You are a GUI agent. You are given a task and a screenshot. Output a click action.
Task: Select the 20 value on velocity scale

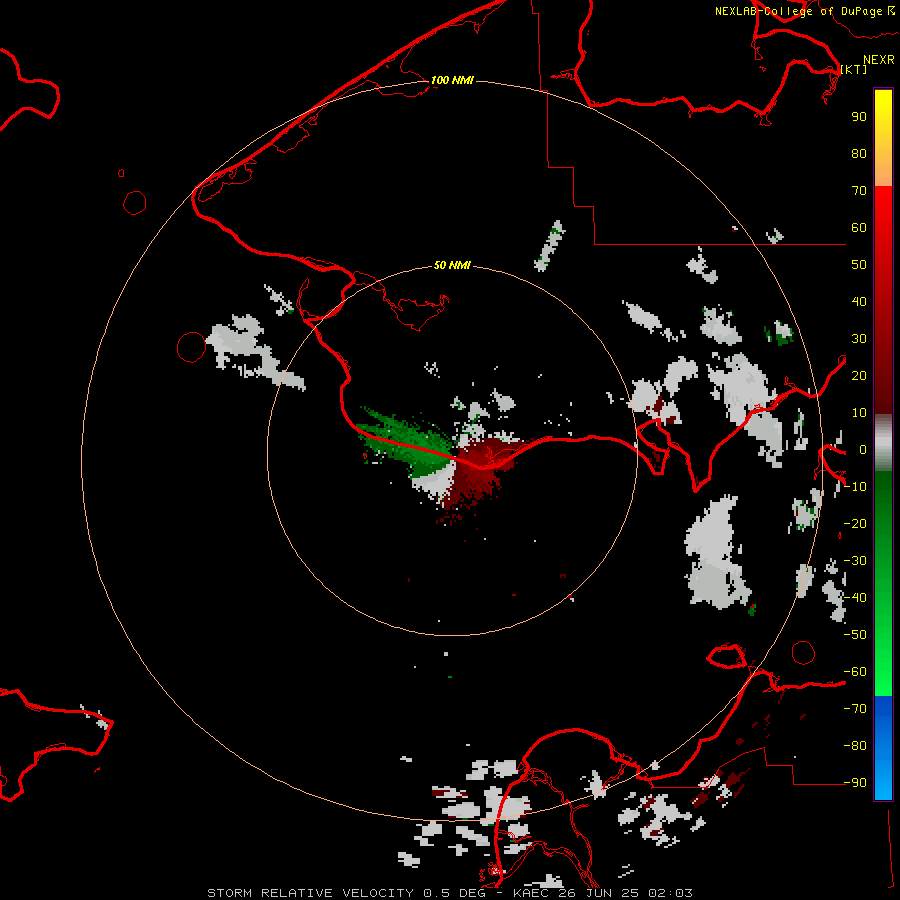pyautogui.click(x=859, y=376)
